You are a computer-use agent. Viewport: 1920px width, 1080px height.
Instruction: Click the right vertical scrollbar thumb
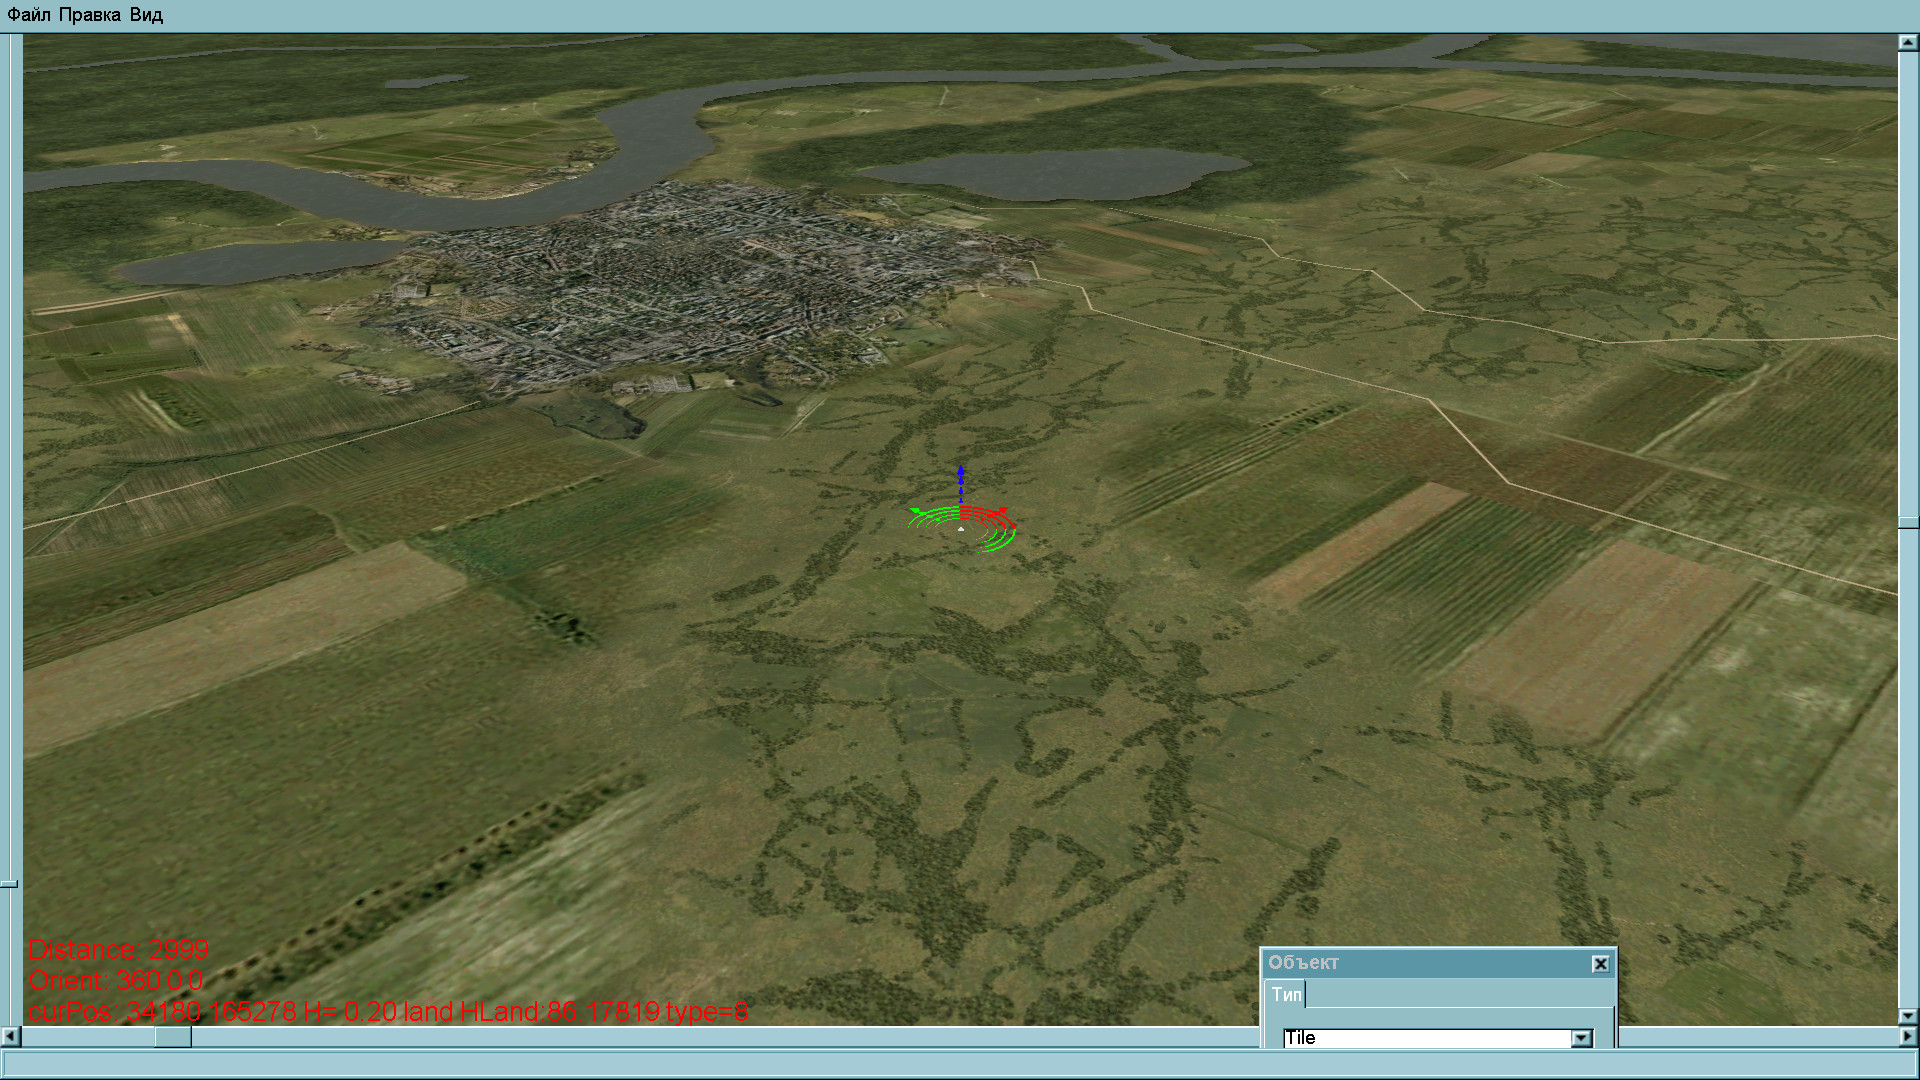click(1907, 523)
